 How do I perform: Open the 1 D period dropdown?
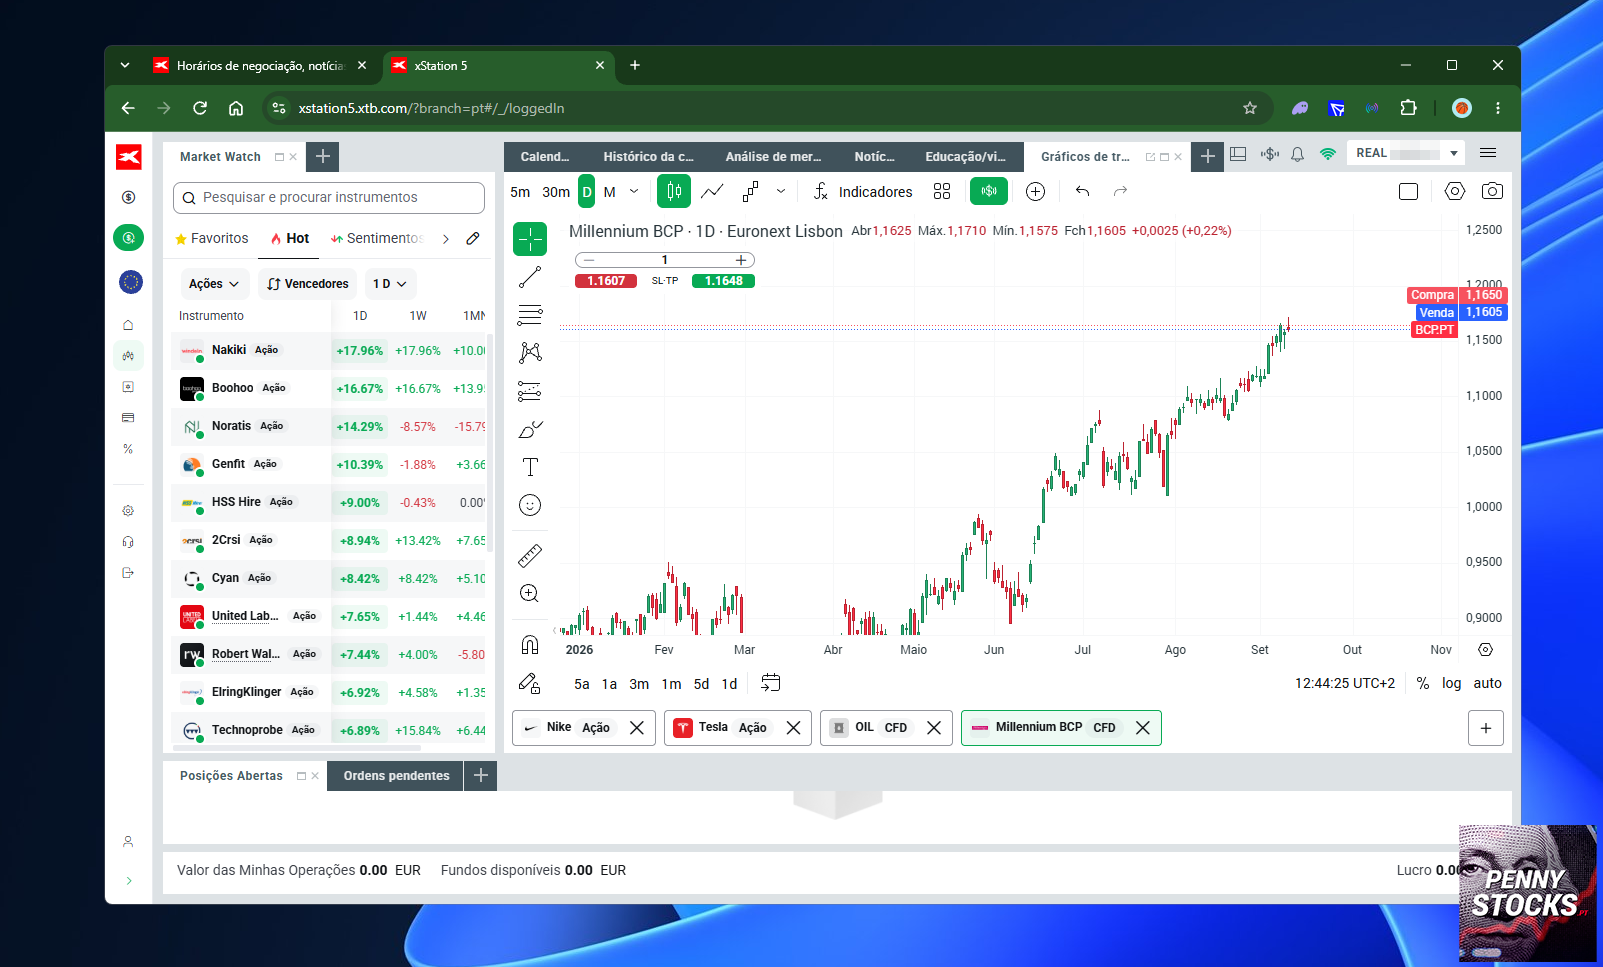coord(390,284)
